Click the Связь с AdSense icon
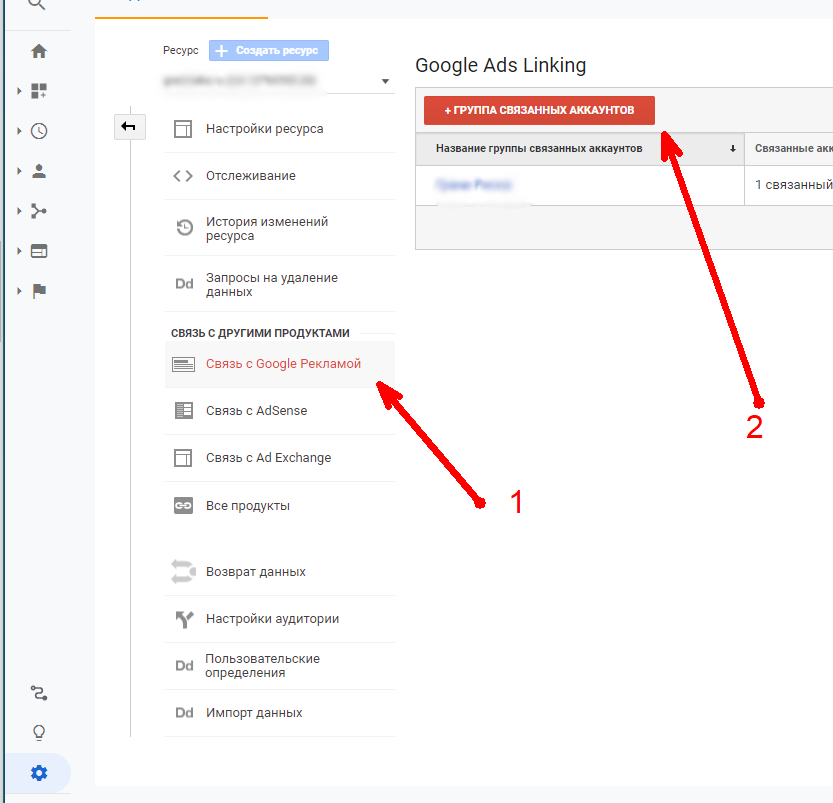The width and height of the screenshot is (833, 803). 184,411
